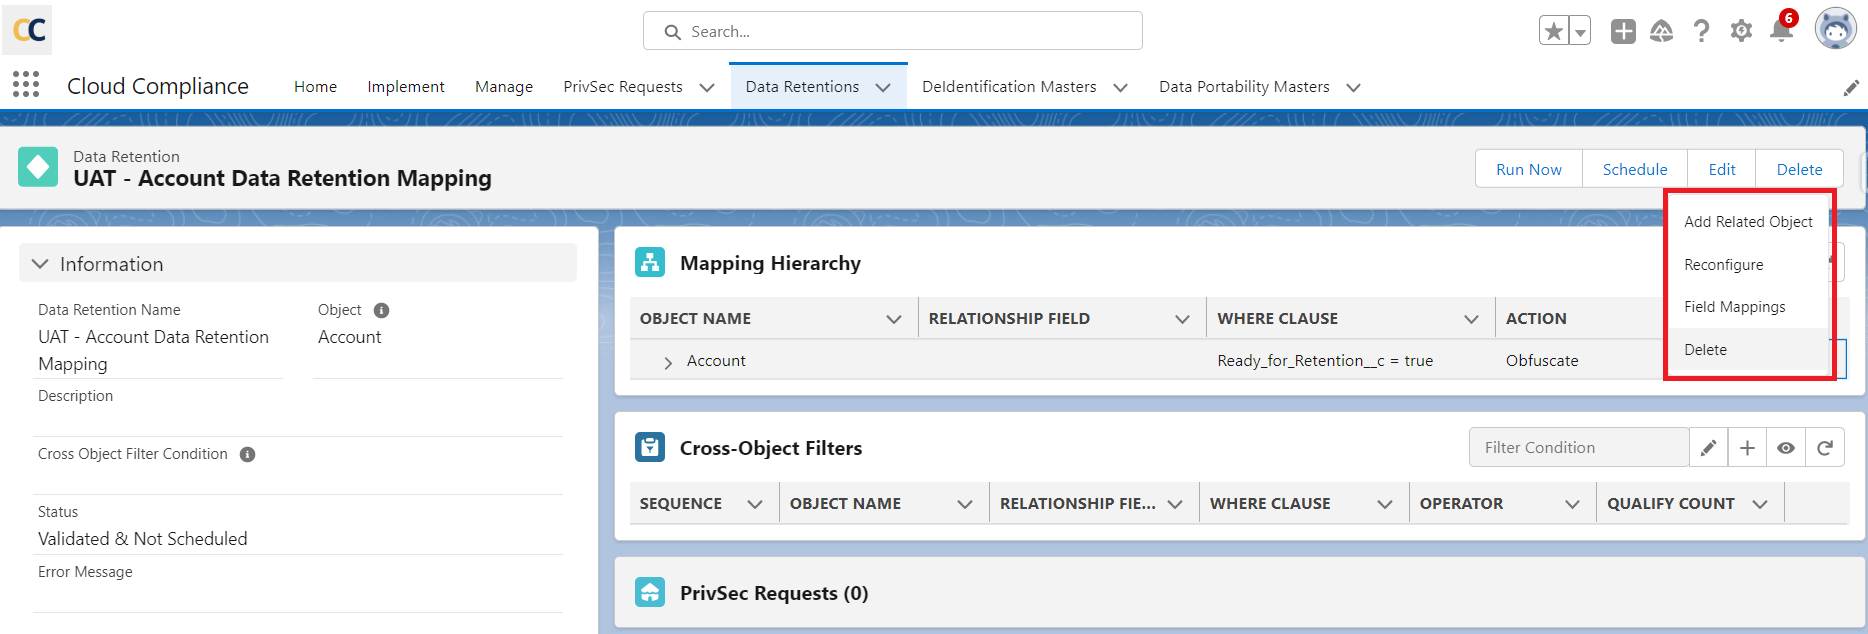Click the Run Now button
Screen dimensions: 1868x634
click(1528, 169)
